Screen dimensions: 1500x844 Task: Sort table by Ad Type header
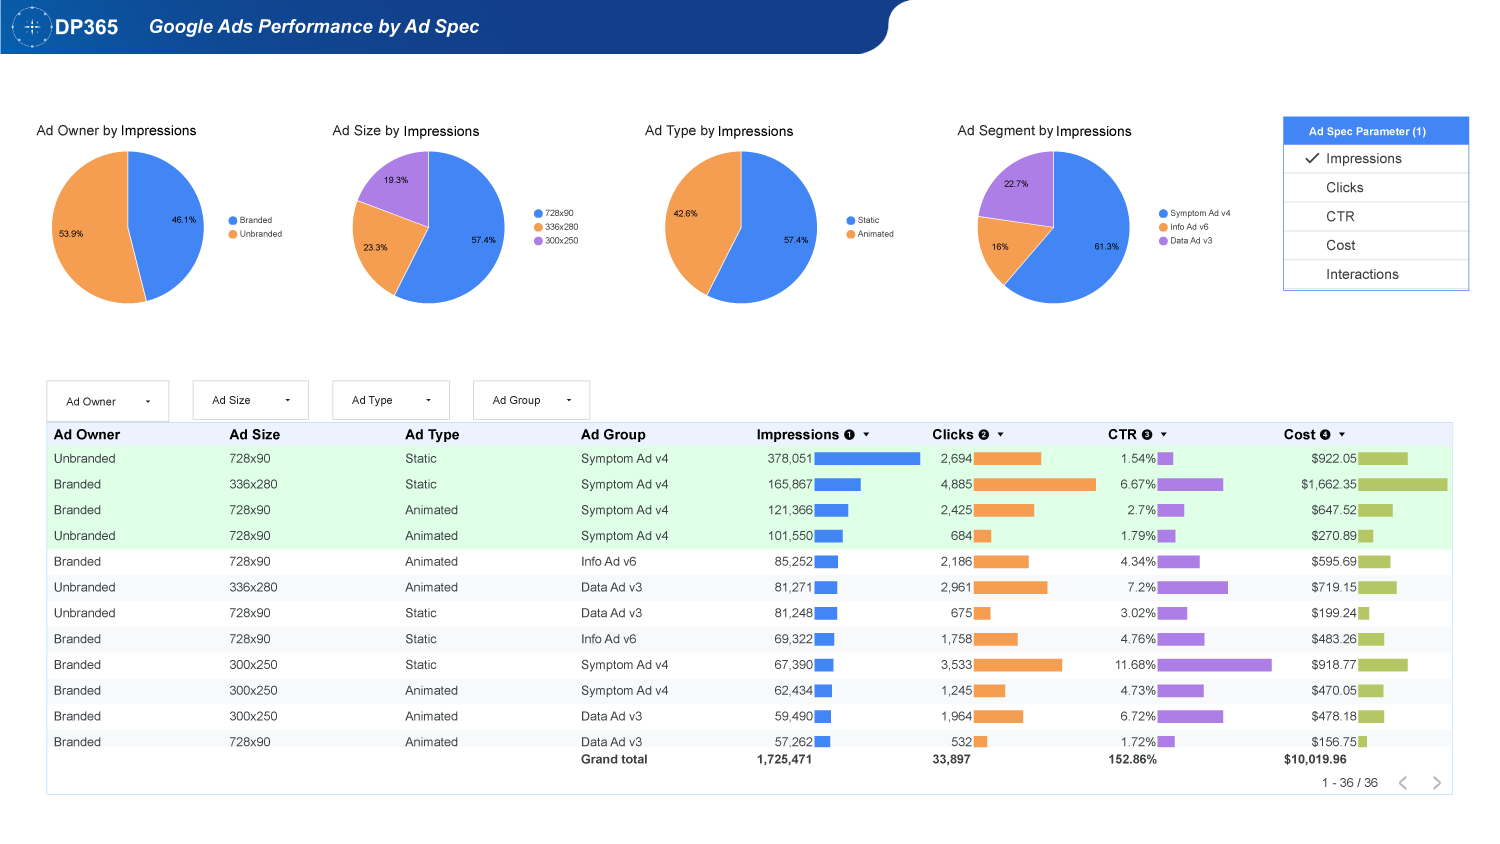432,435
